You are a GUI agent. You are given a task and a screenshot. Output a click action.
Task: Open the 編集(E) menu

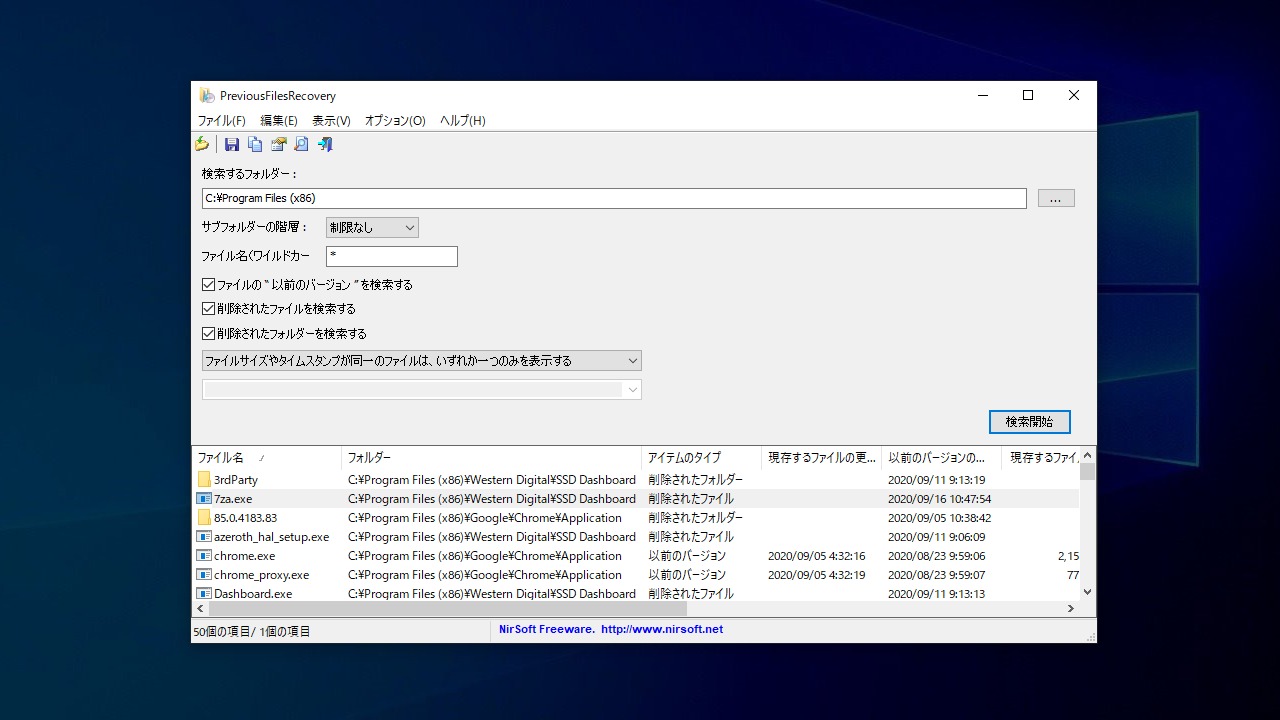[x=279, y=121]
